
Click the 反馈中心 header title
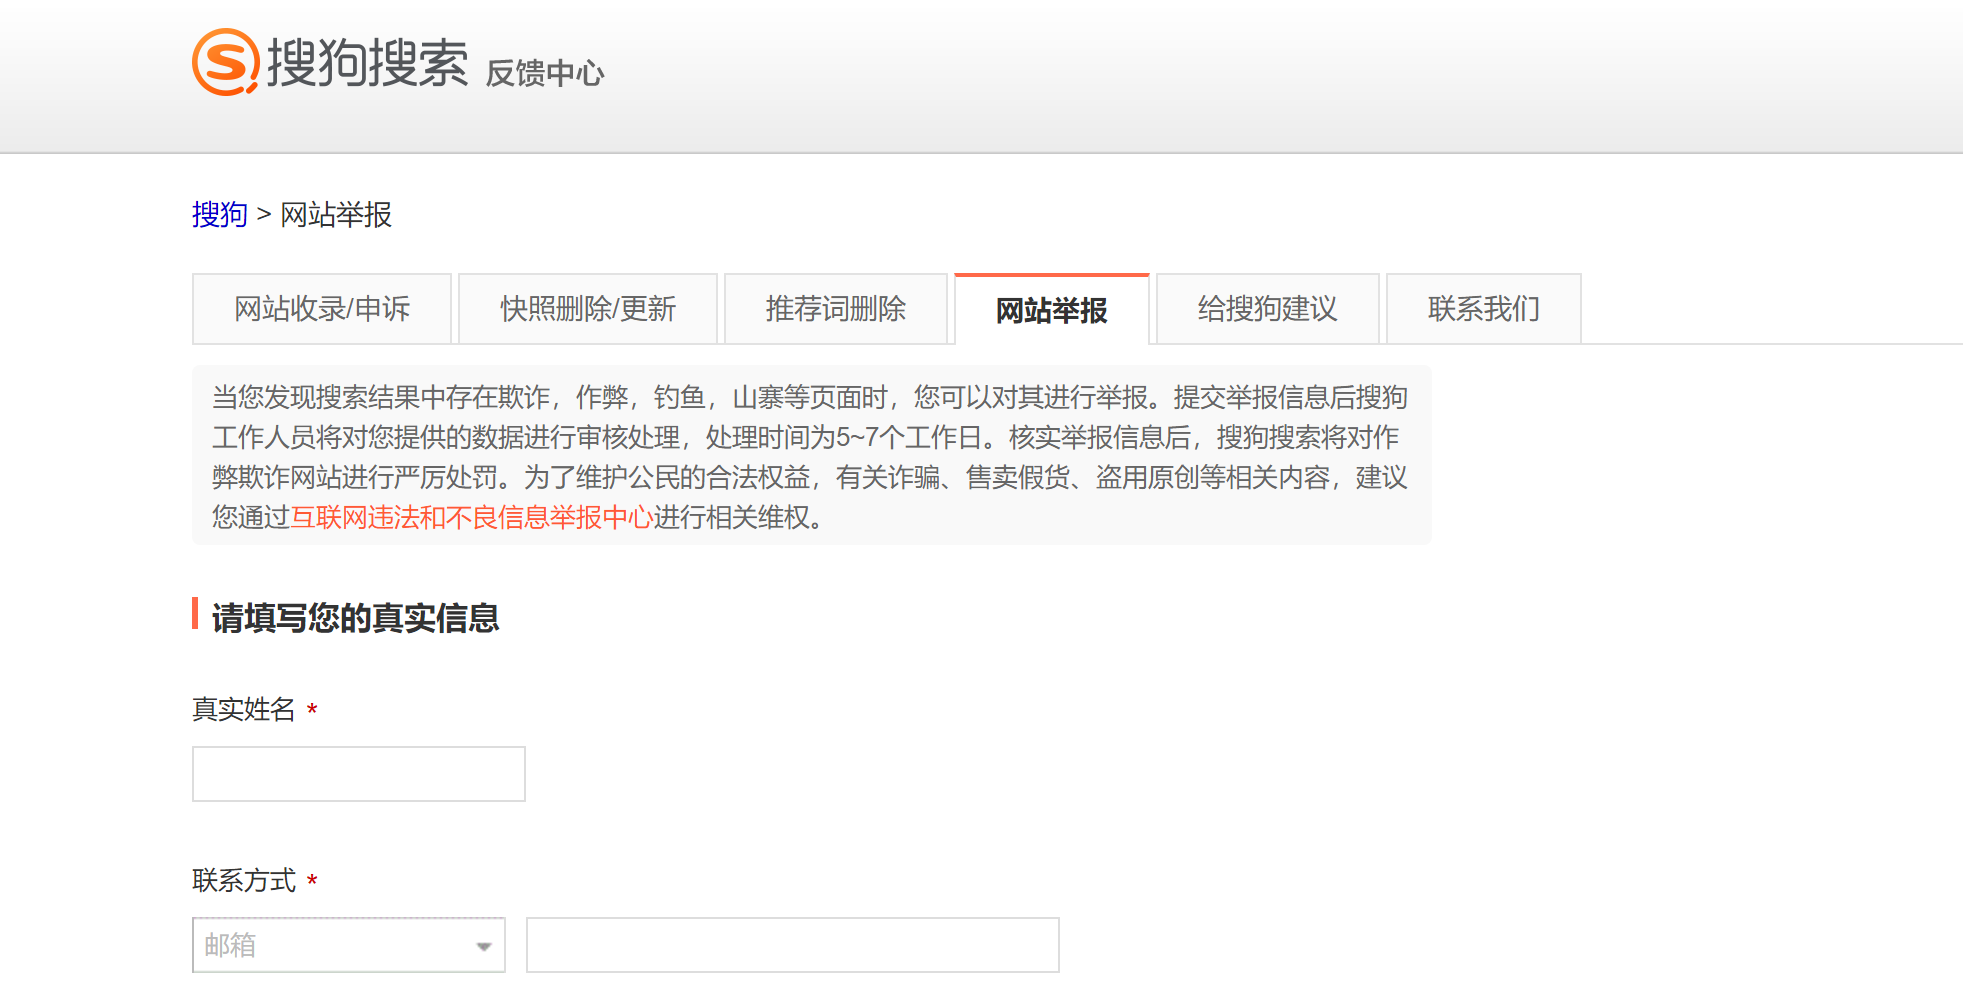pyautogui.click(x=544, y=73)
